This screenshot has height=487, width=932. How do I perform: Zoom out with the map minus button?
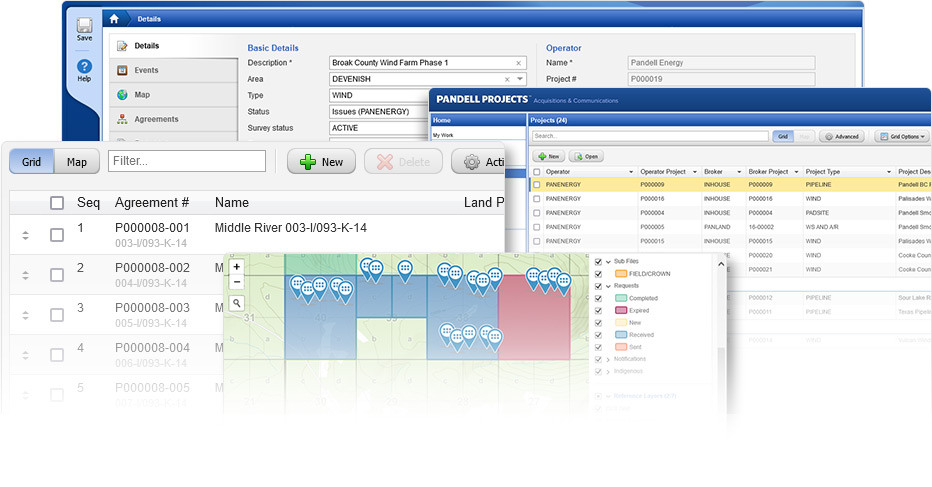click(237, 282)
